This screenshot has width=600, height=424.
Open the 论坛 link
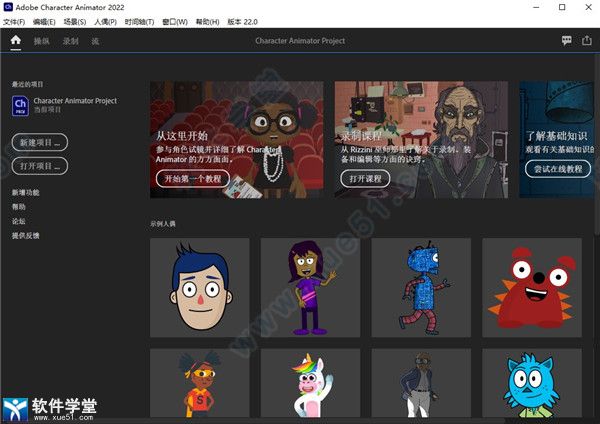(x=18, y=221)
